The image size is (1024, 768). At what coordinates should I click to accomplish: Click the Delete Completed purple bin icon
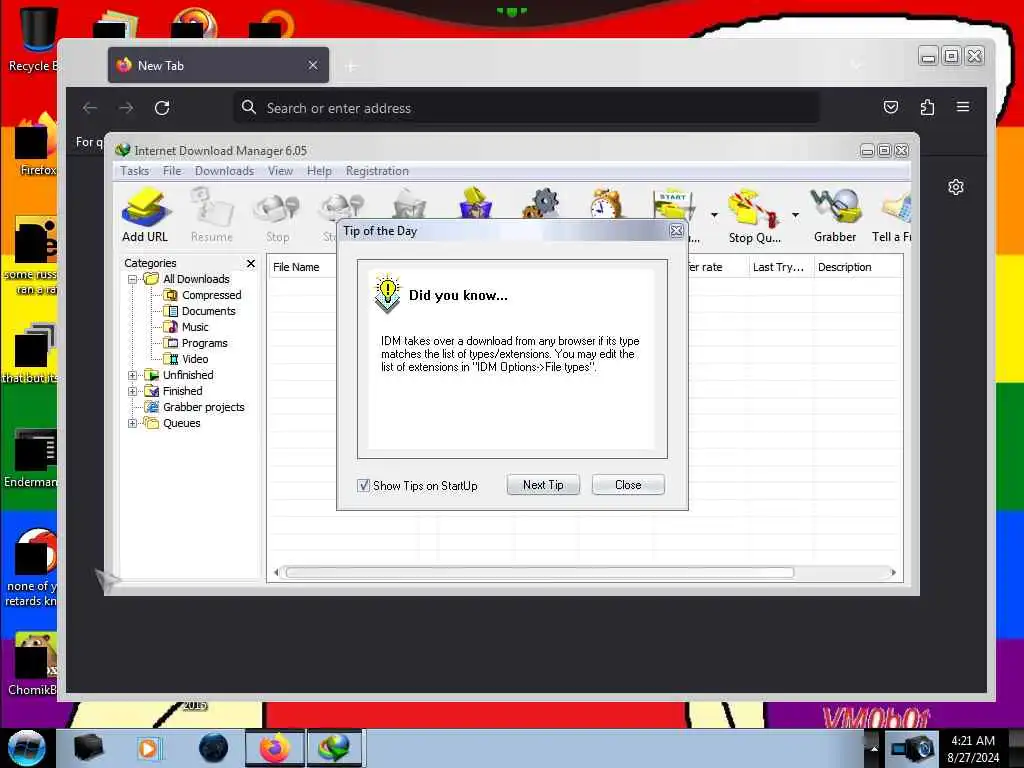475,203
